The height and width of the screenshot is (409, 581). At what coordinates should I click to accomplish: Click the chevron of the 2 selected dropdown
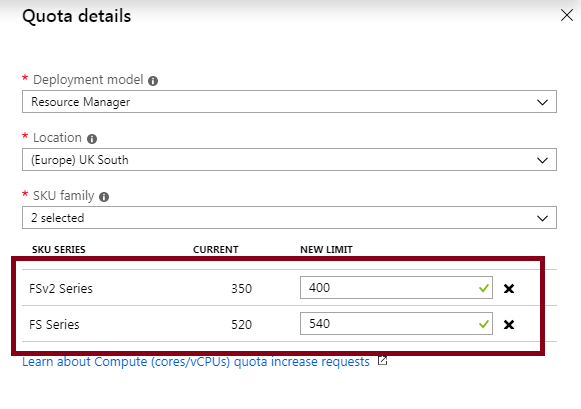(542, 218)
